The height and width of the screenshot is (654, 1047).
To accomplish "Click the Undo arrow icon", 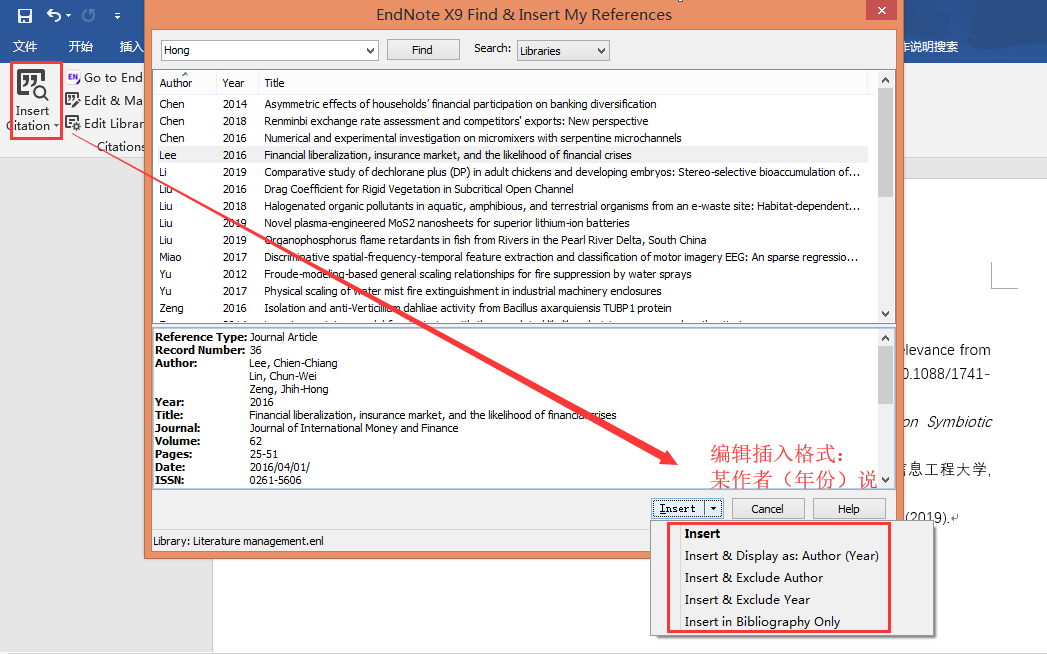I will point(54,15).
